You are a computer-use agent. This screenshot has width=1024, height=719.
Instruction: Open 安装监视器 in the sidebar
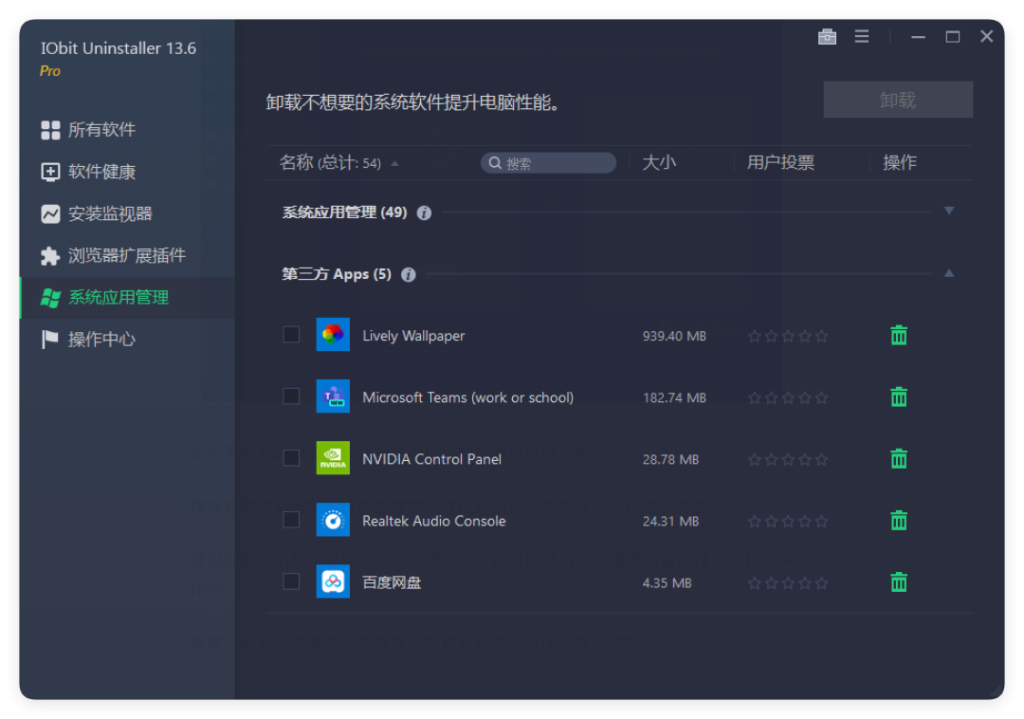(x=109, y=214)
